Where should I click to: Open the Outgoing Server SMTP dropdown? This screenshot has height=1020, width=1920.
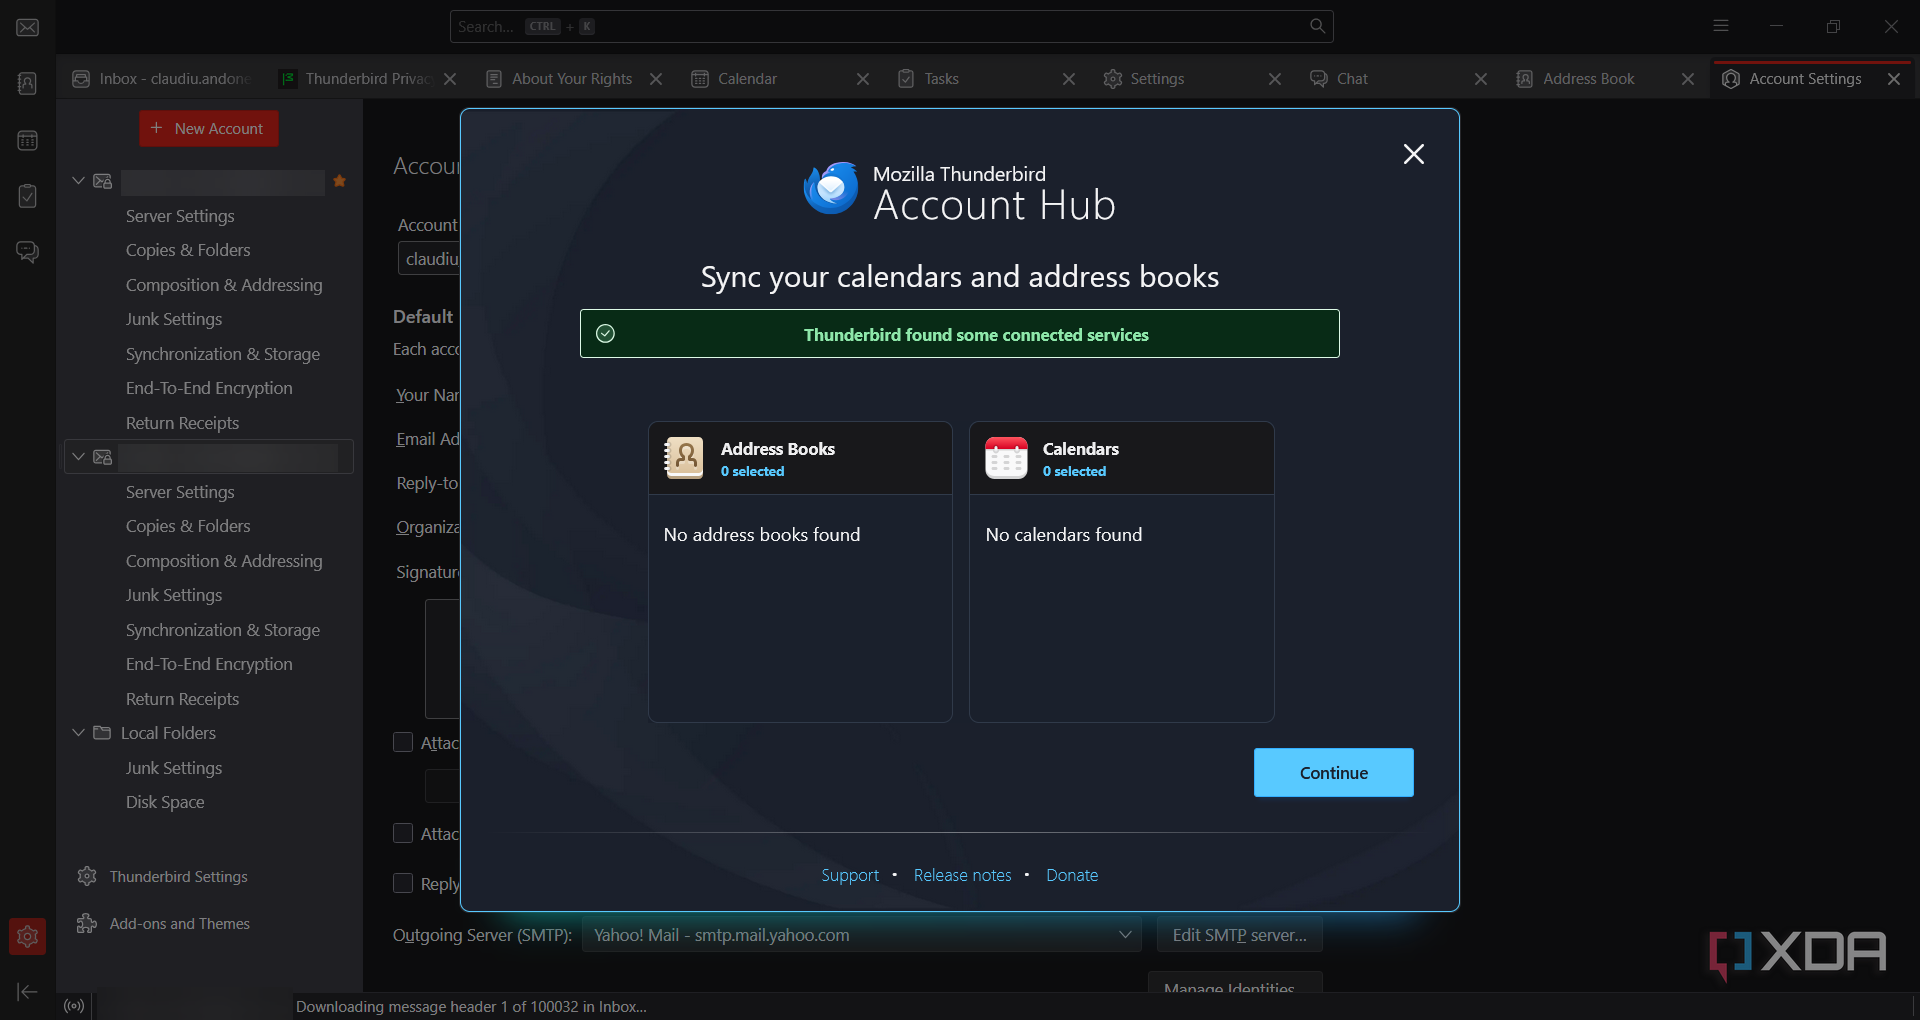pos(862,935)
